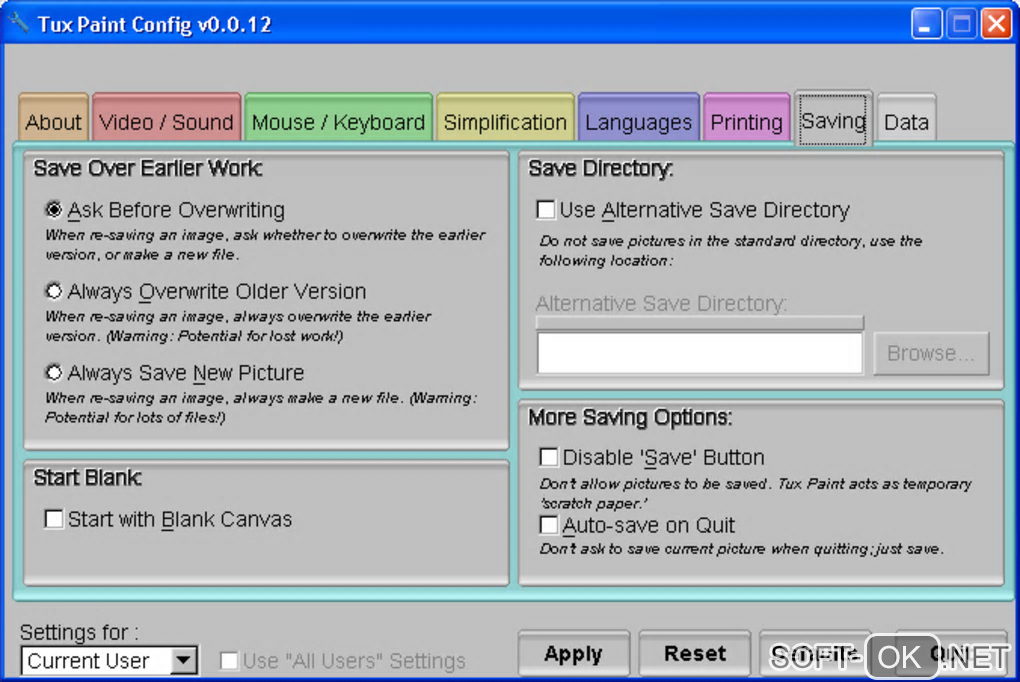Click the Tux Paint Config title bar icon
The height and width of the screenshot is (682, 1020).
pos(19,23)
